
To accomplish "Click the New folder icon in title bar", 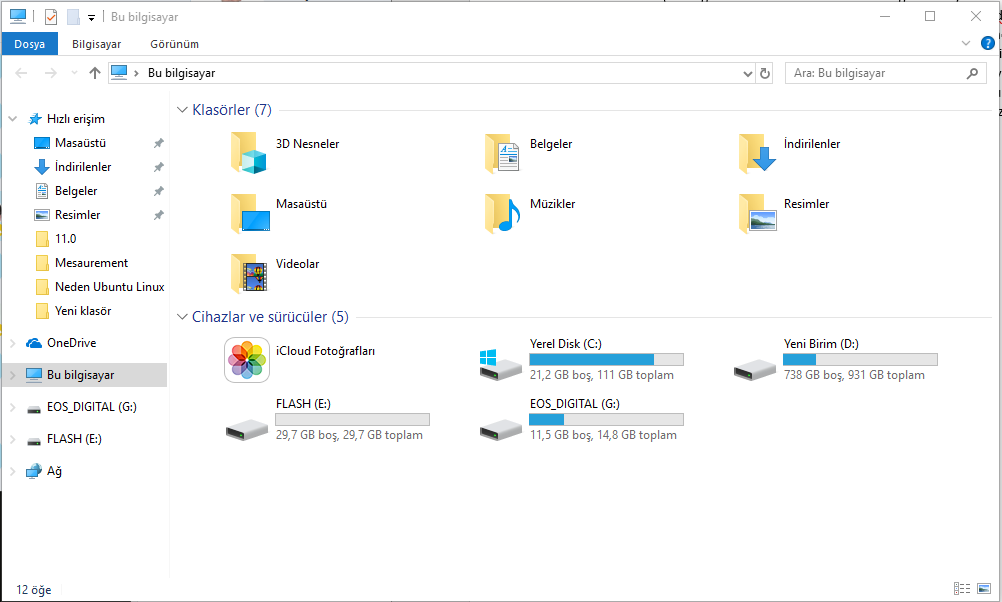I will tap(73, 17).
